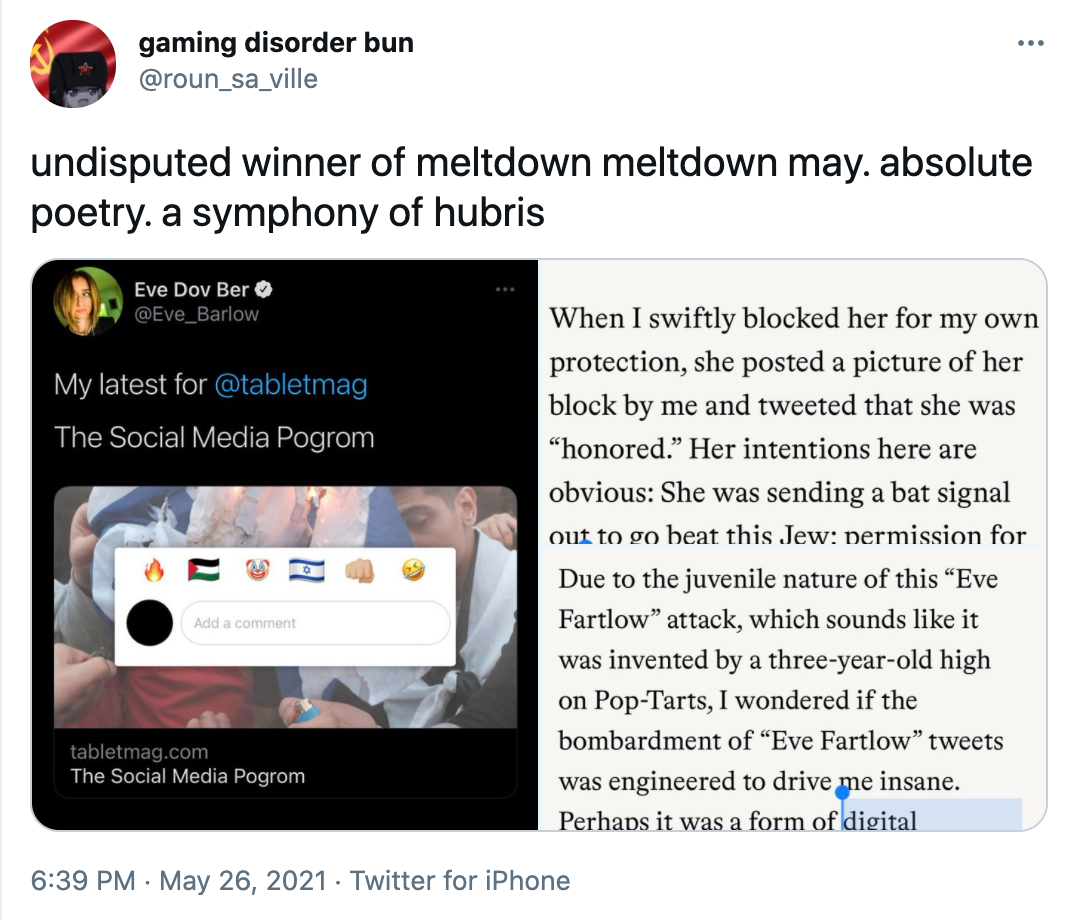Select the Palestinian flag emoji reaction
Screen dimensions: 1072x920
point(203,569)
